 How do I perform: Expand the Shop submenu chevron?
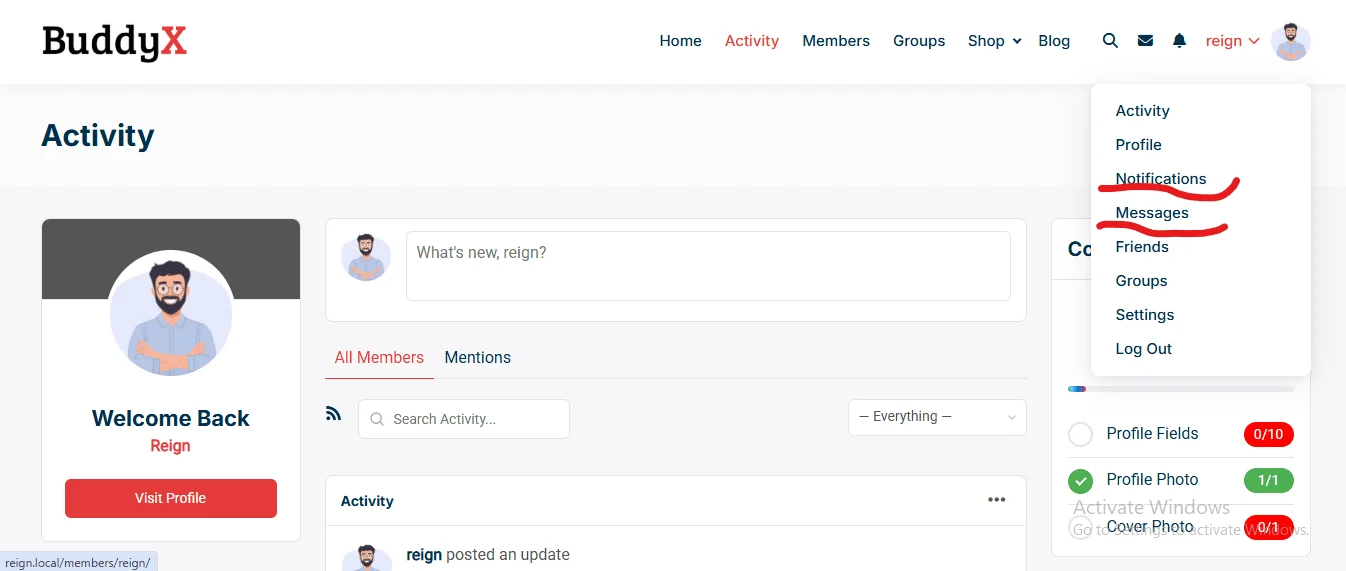pos(1017,41)
